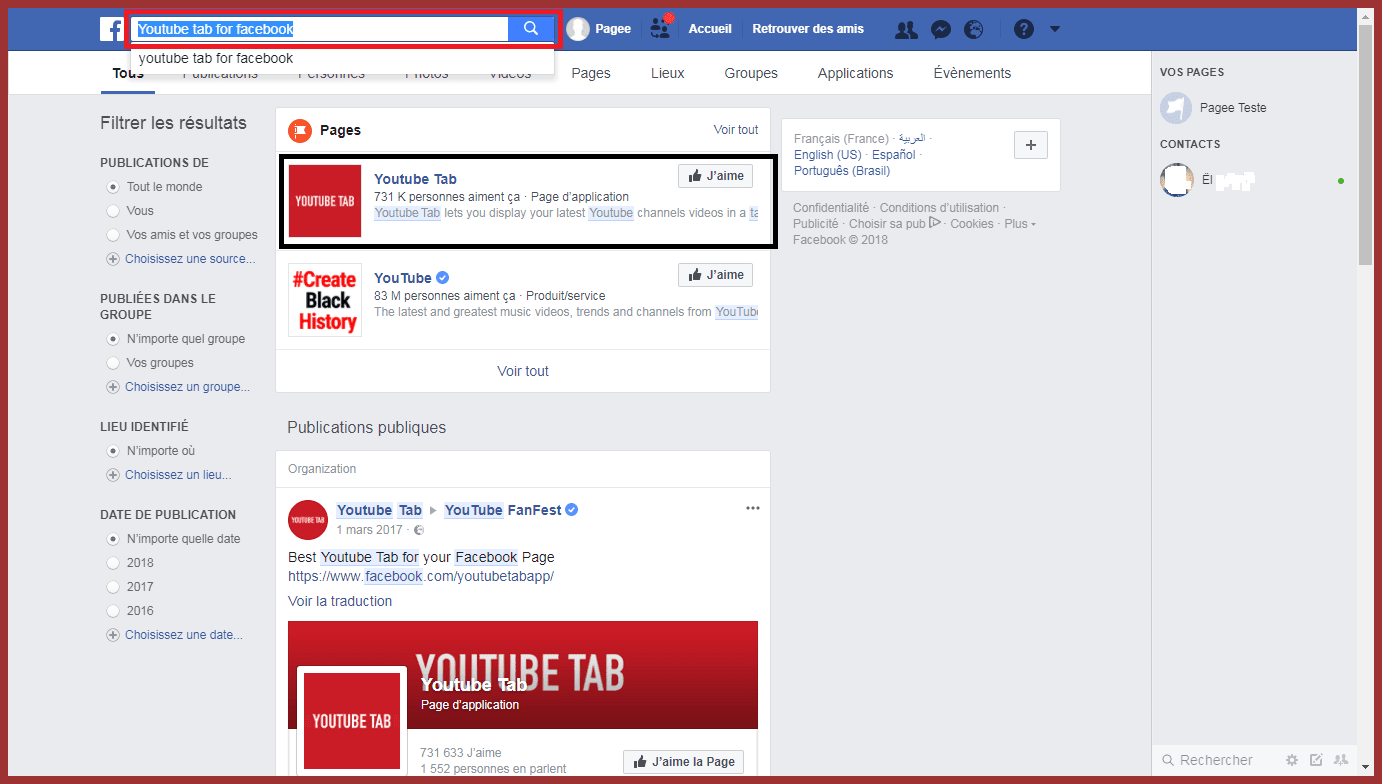Select "Vos groupes" radio option

point(113,363)
